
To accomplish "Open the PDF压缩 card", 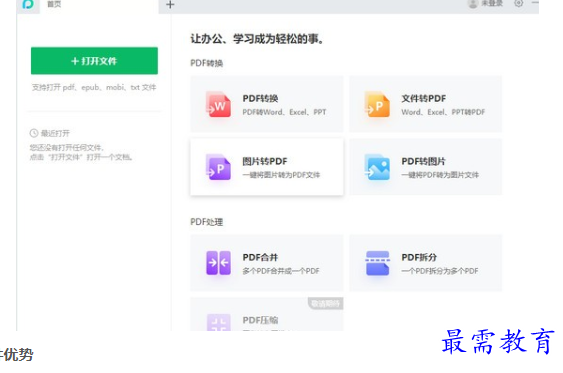I will [x=267, y=314].
